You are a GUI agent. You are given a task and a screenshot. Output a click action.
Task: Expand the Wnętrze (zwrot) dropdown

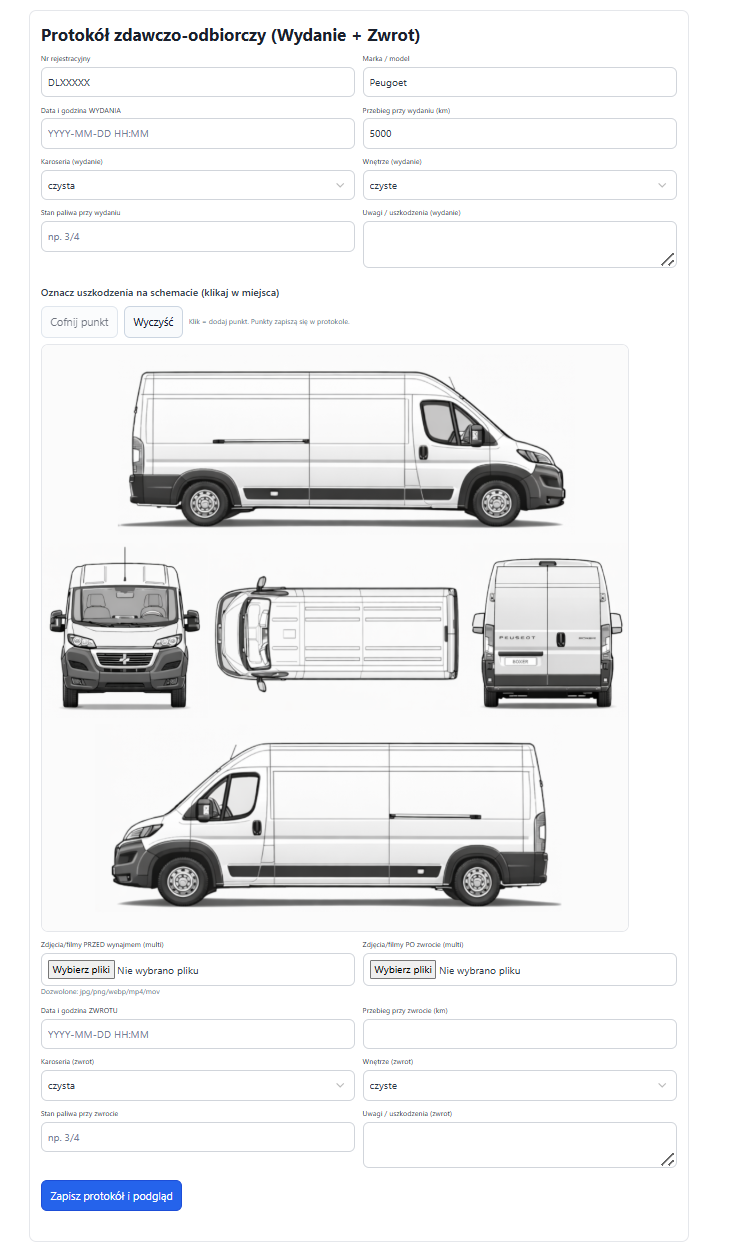520,1085
